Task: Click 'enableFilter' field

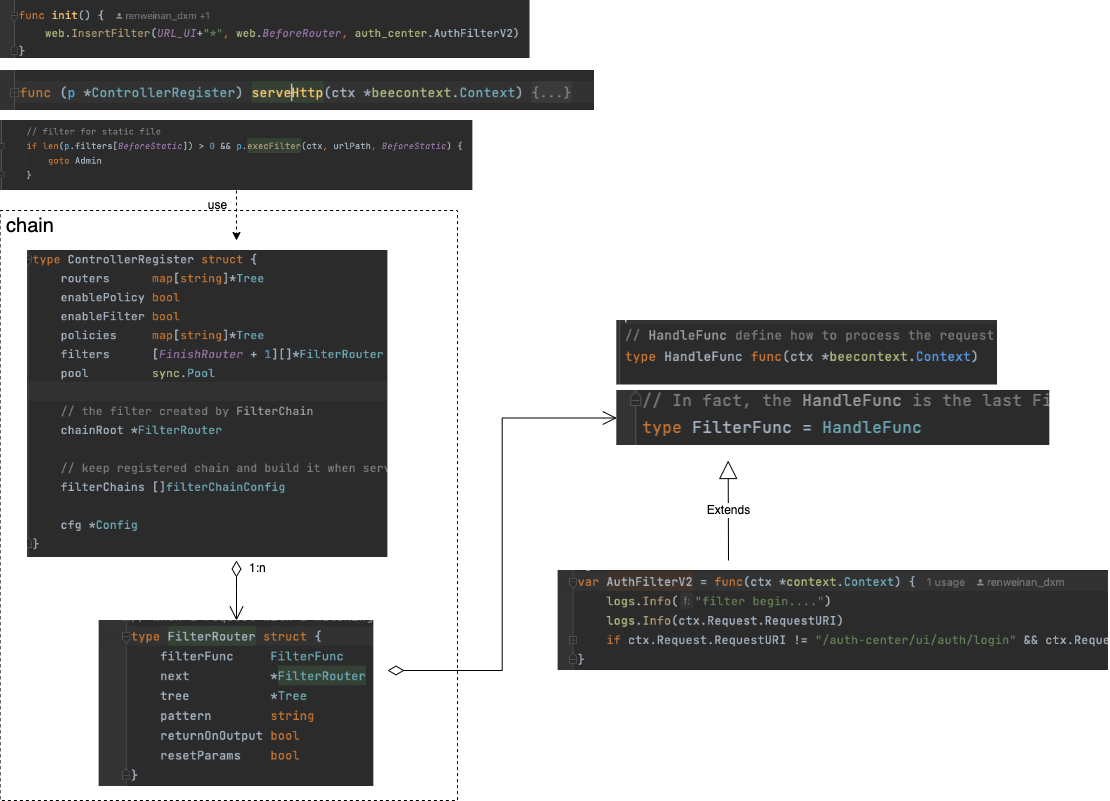Action: [103, 316]
